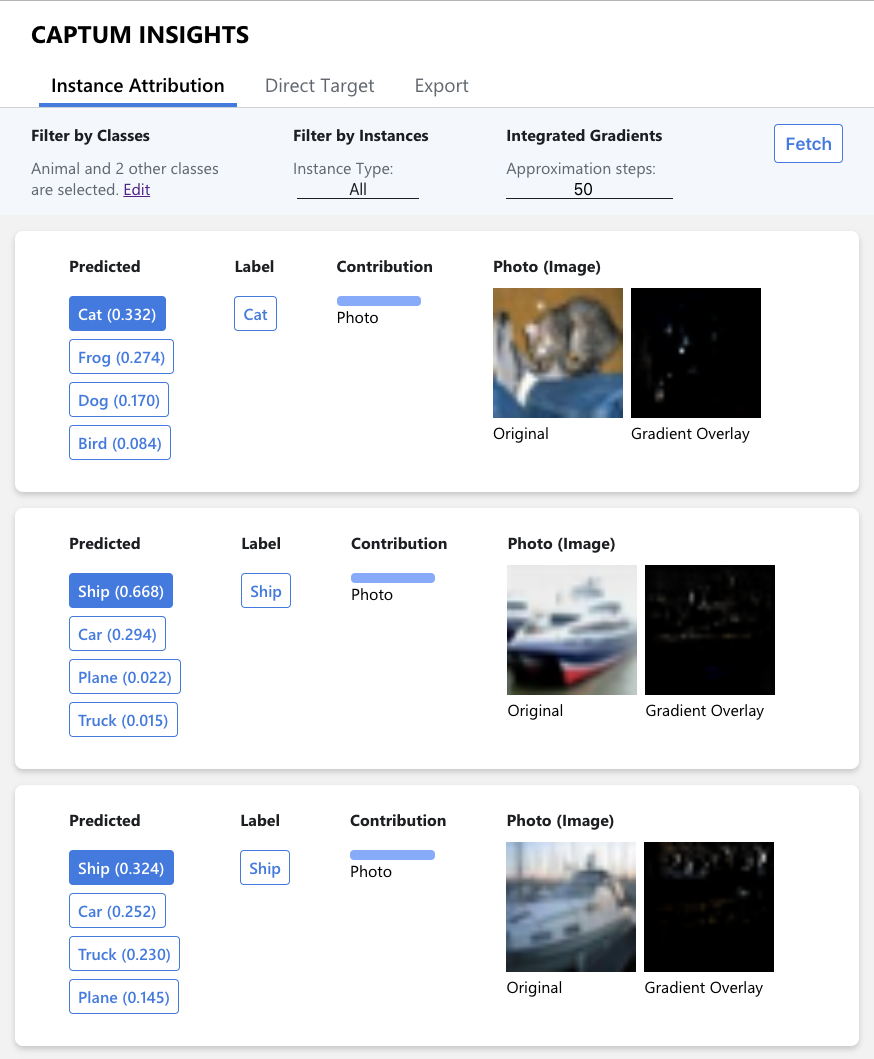874x1059 pixels.
Task: Select the Bird prediction class
Action: pos(119,442)
